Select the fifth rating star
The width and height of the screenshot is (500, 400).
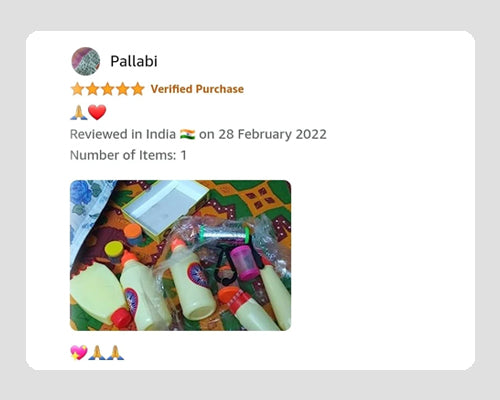point(137,89)
